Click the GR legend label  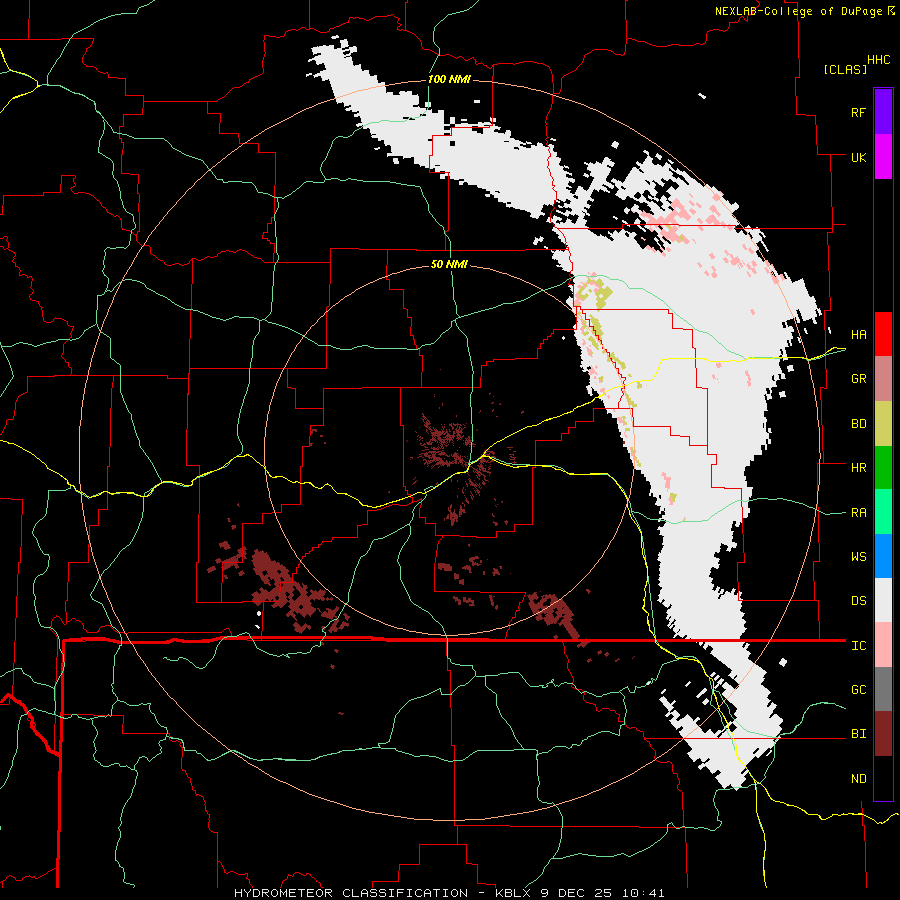point(858,379)
